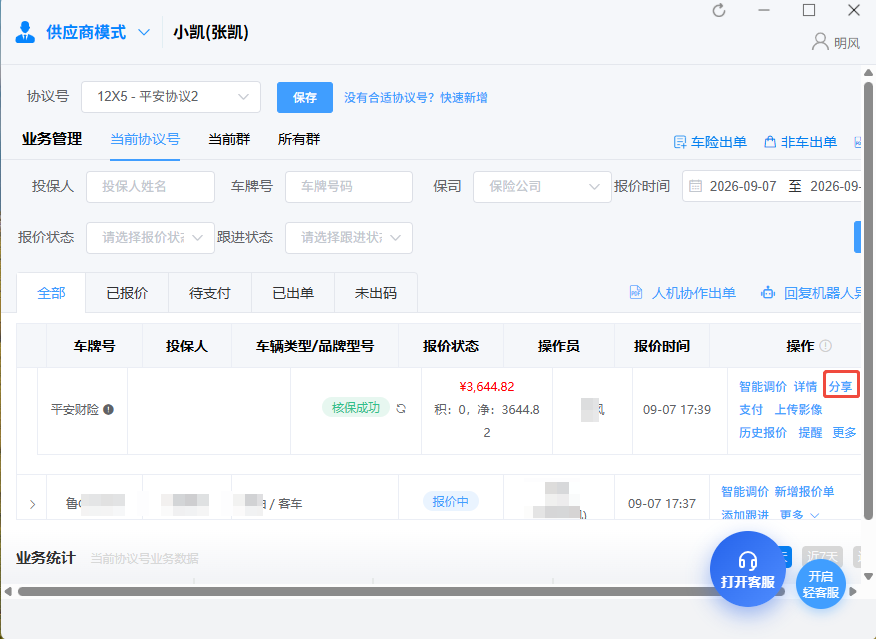Click 支付 link
The image size is (876, 639).
coord(751,409)
